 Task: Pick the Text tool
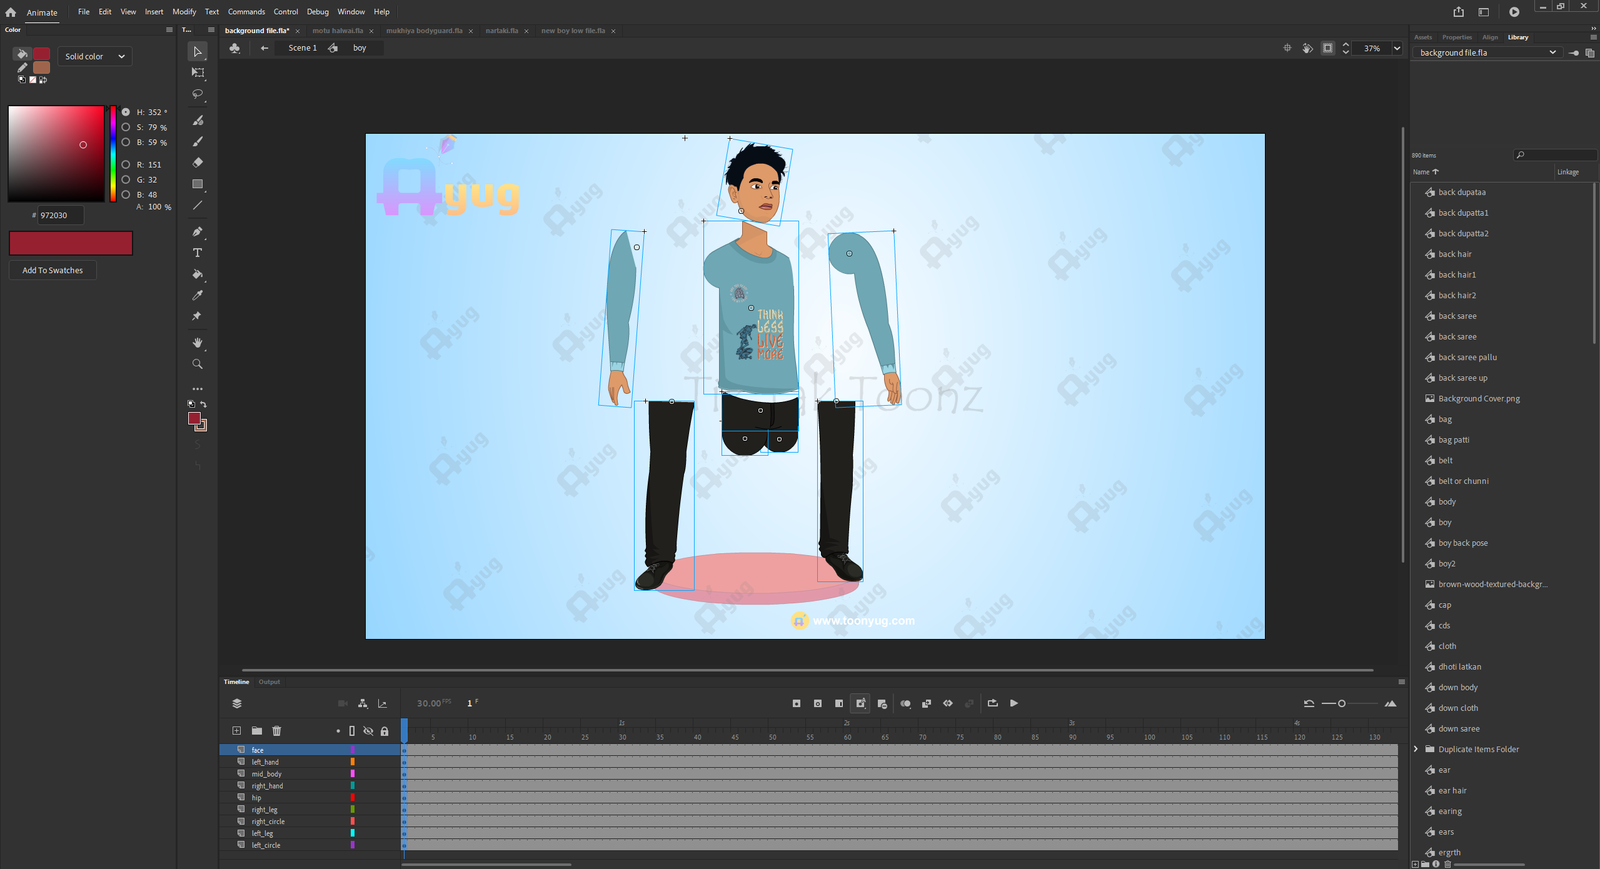197,253
